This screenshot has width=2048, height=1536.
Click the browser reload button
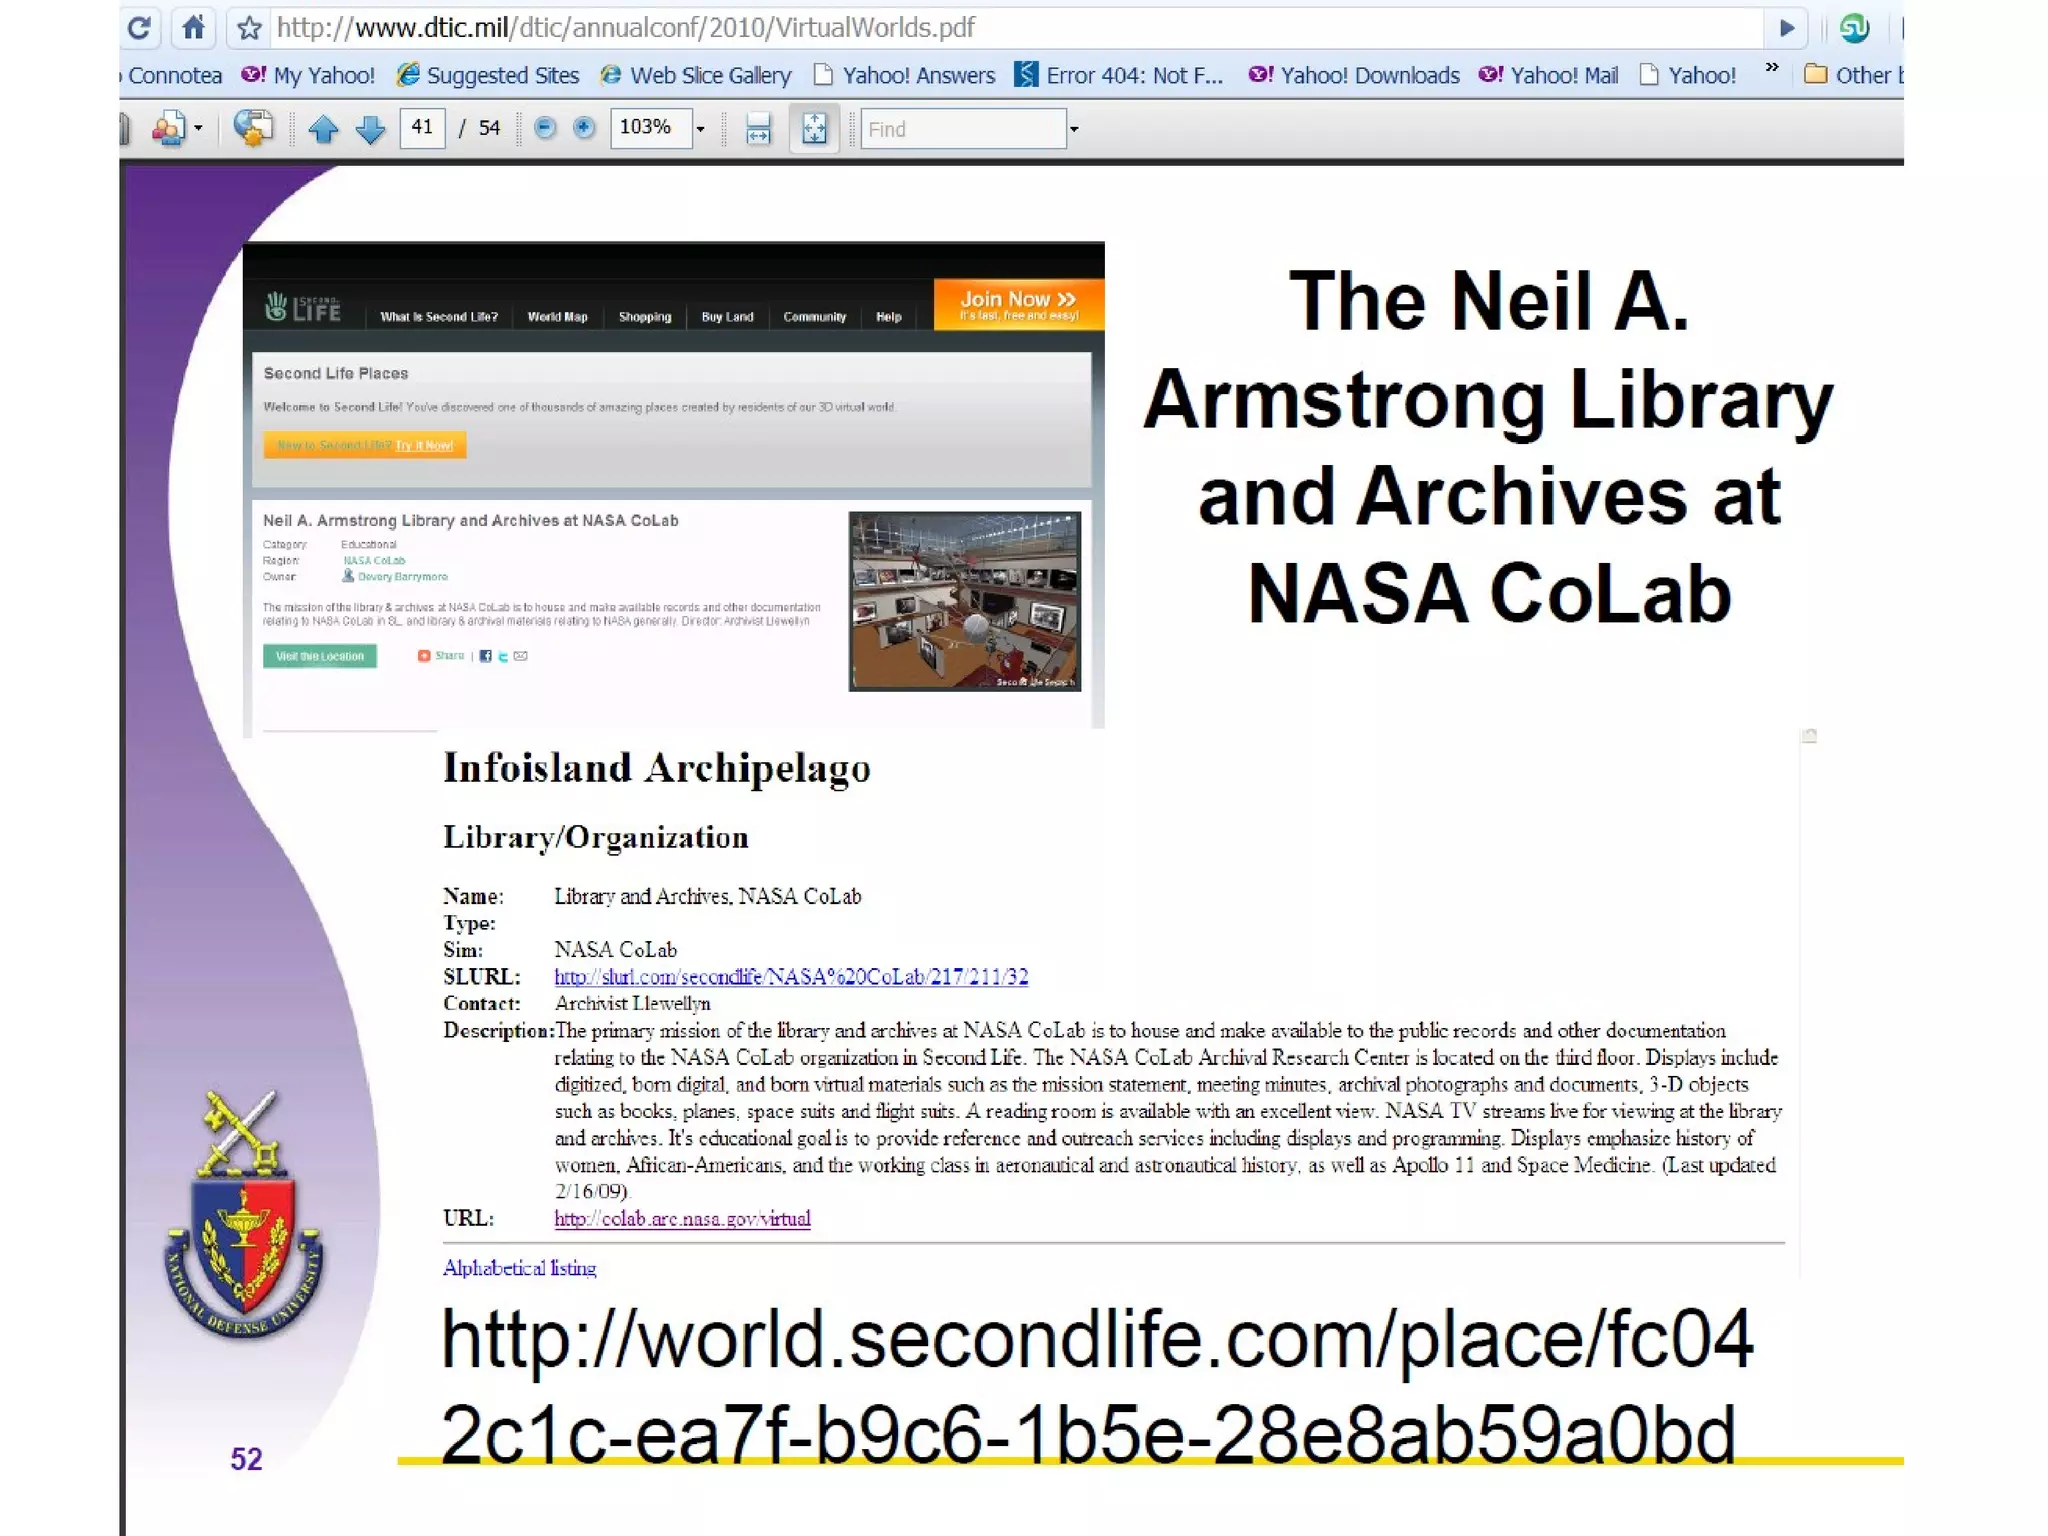(140, 28)
